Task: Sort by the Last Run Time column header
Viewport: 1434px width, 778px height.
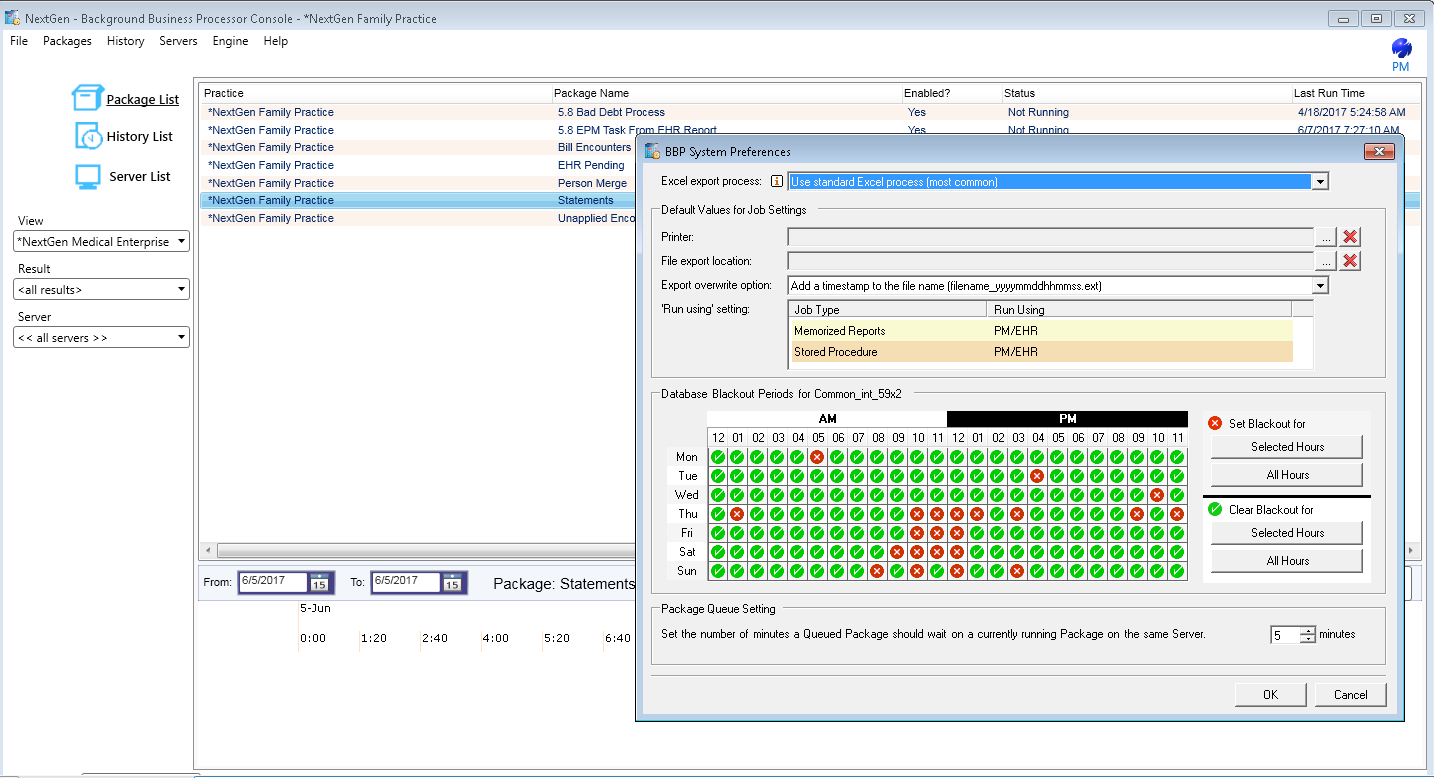Action: pyautogui.click(x=1356, y=93)
